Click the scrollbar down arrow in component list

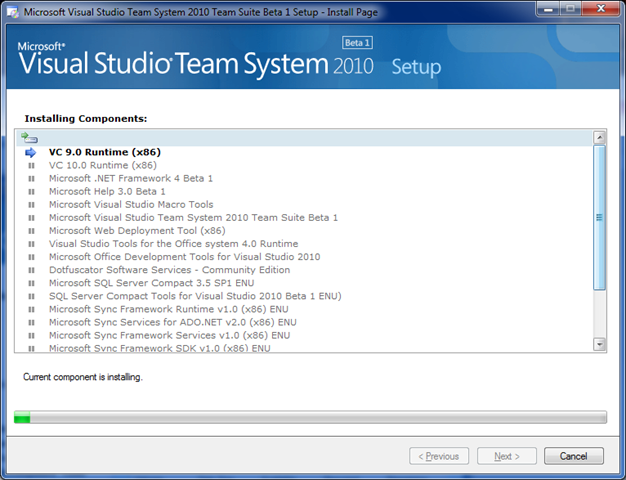pos(599,344)
